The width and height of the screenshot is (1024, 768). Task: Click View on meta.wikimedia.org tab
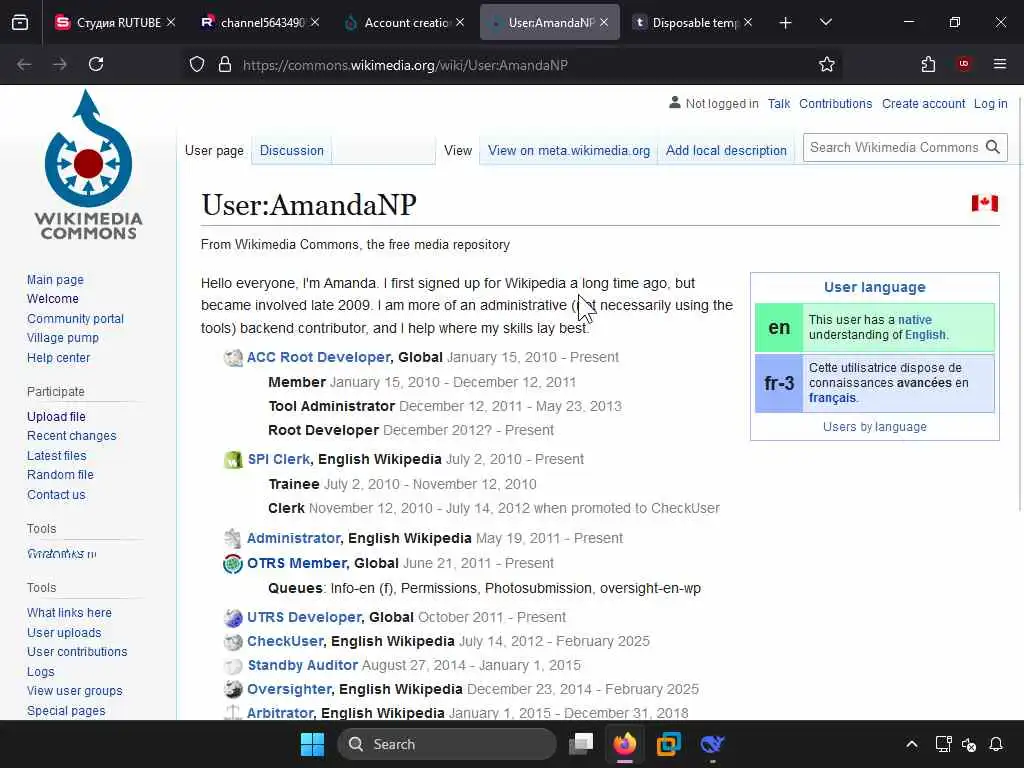(569, 151)
